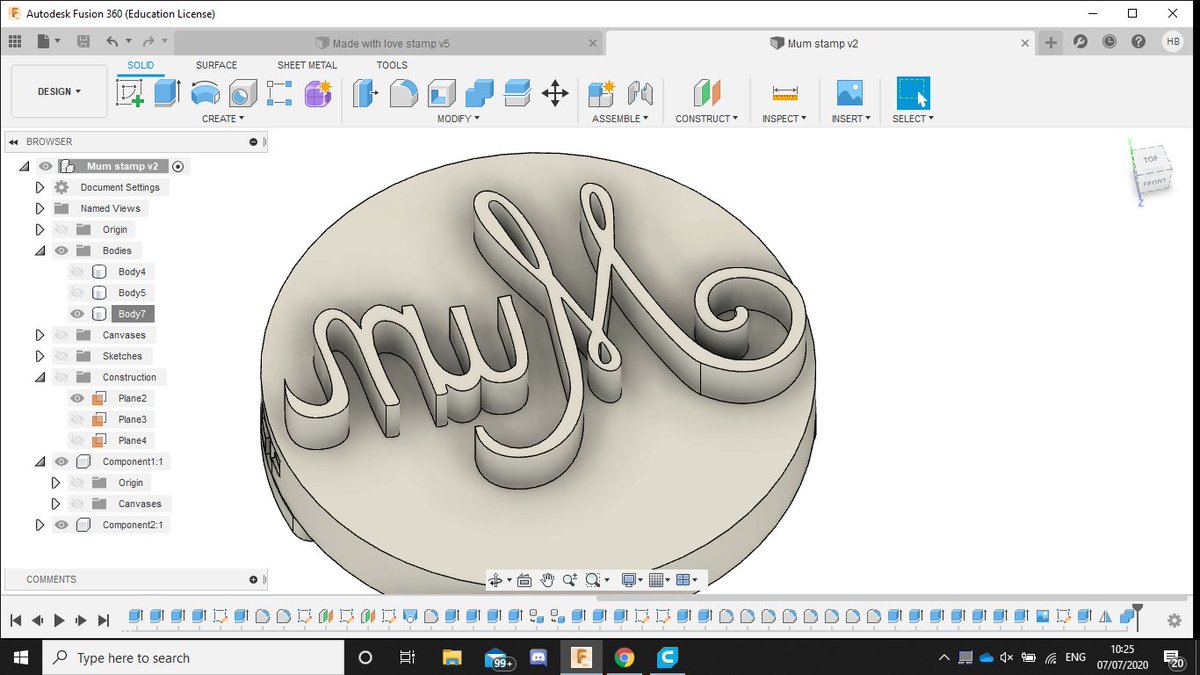Select Component1:1 in the browser tree
1200x675 pixels.
133,462
